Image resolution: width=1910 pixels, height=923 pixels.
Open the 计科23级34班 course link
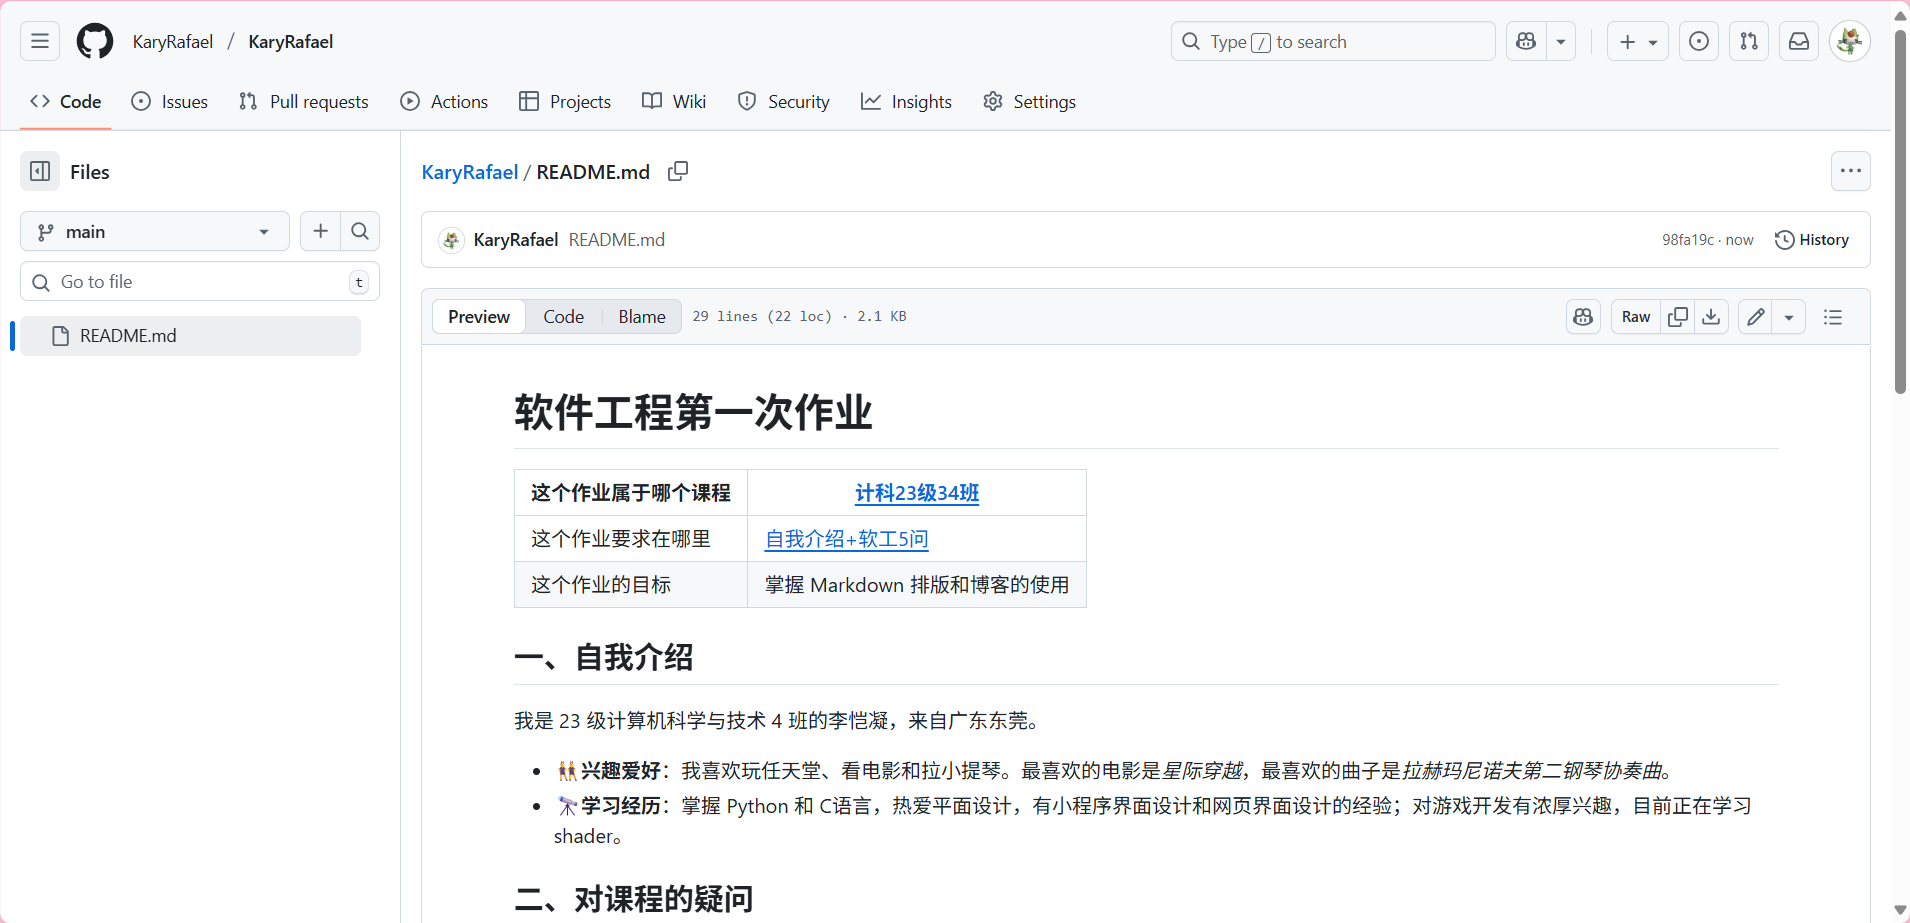point(915,492)
